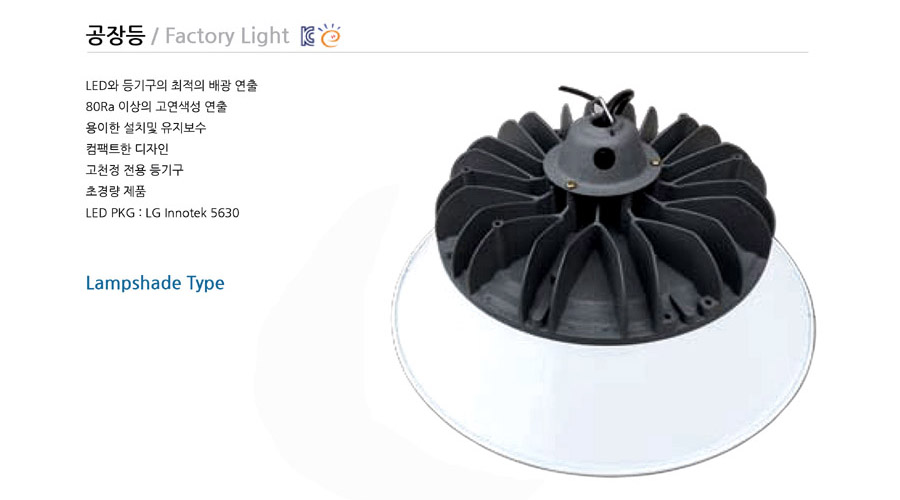900x500 pixels.
Task: Click the horizontal divider under the title
Action: tap(447, 52)
